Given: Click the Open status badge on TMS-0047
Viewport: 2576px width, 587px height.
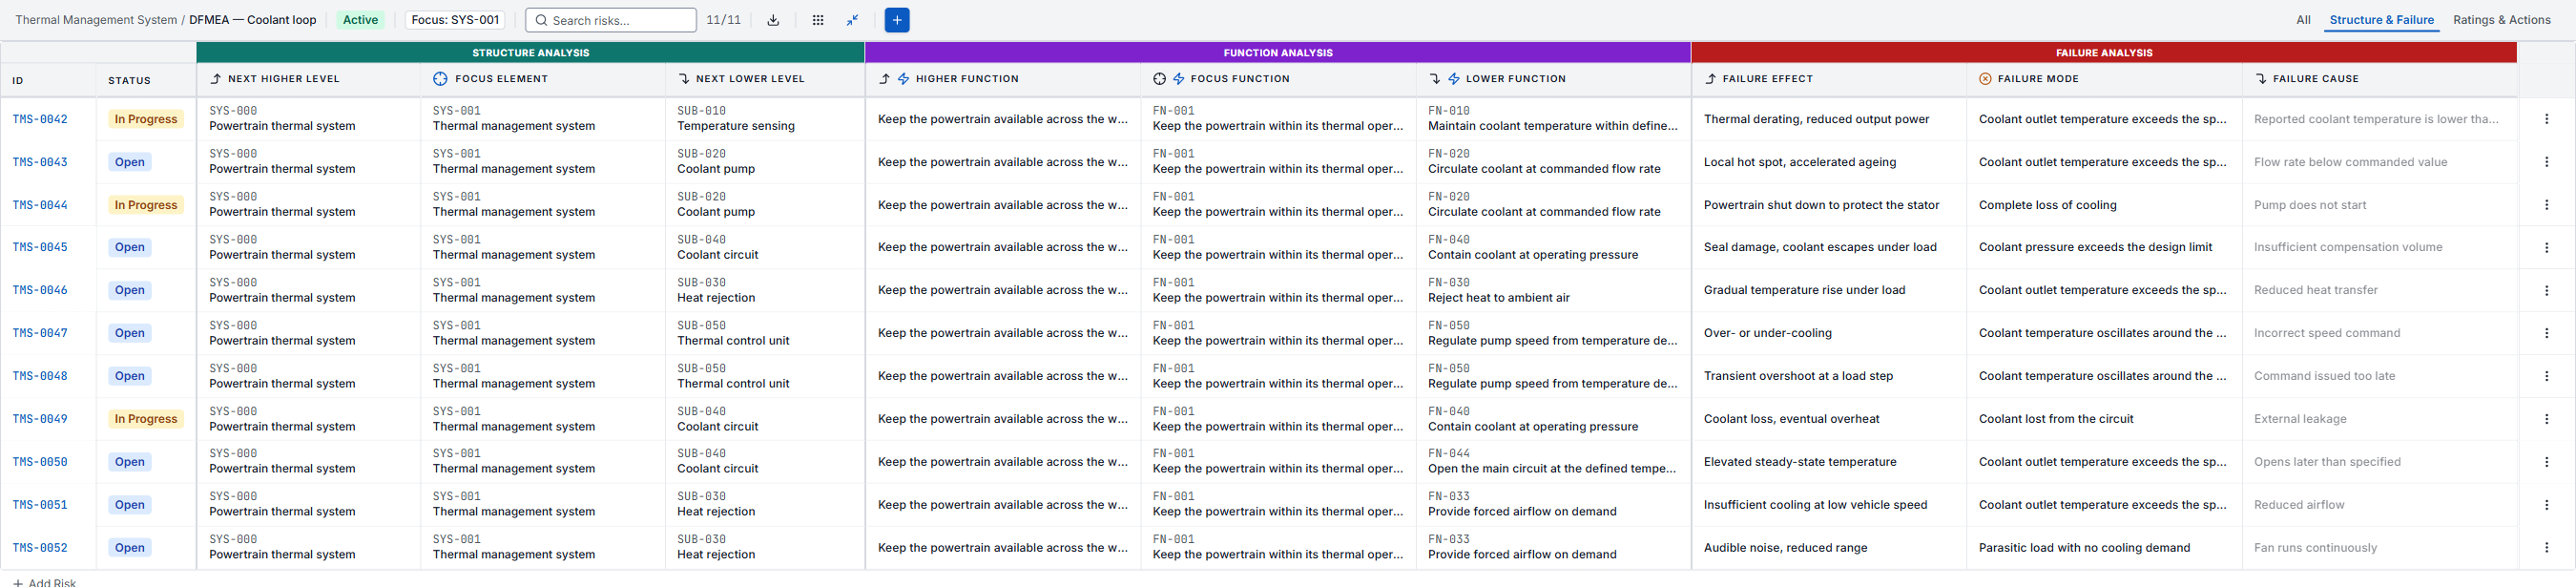Looking at the screenshot, I should pyautogui.click(x=130, y=333).
